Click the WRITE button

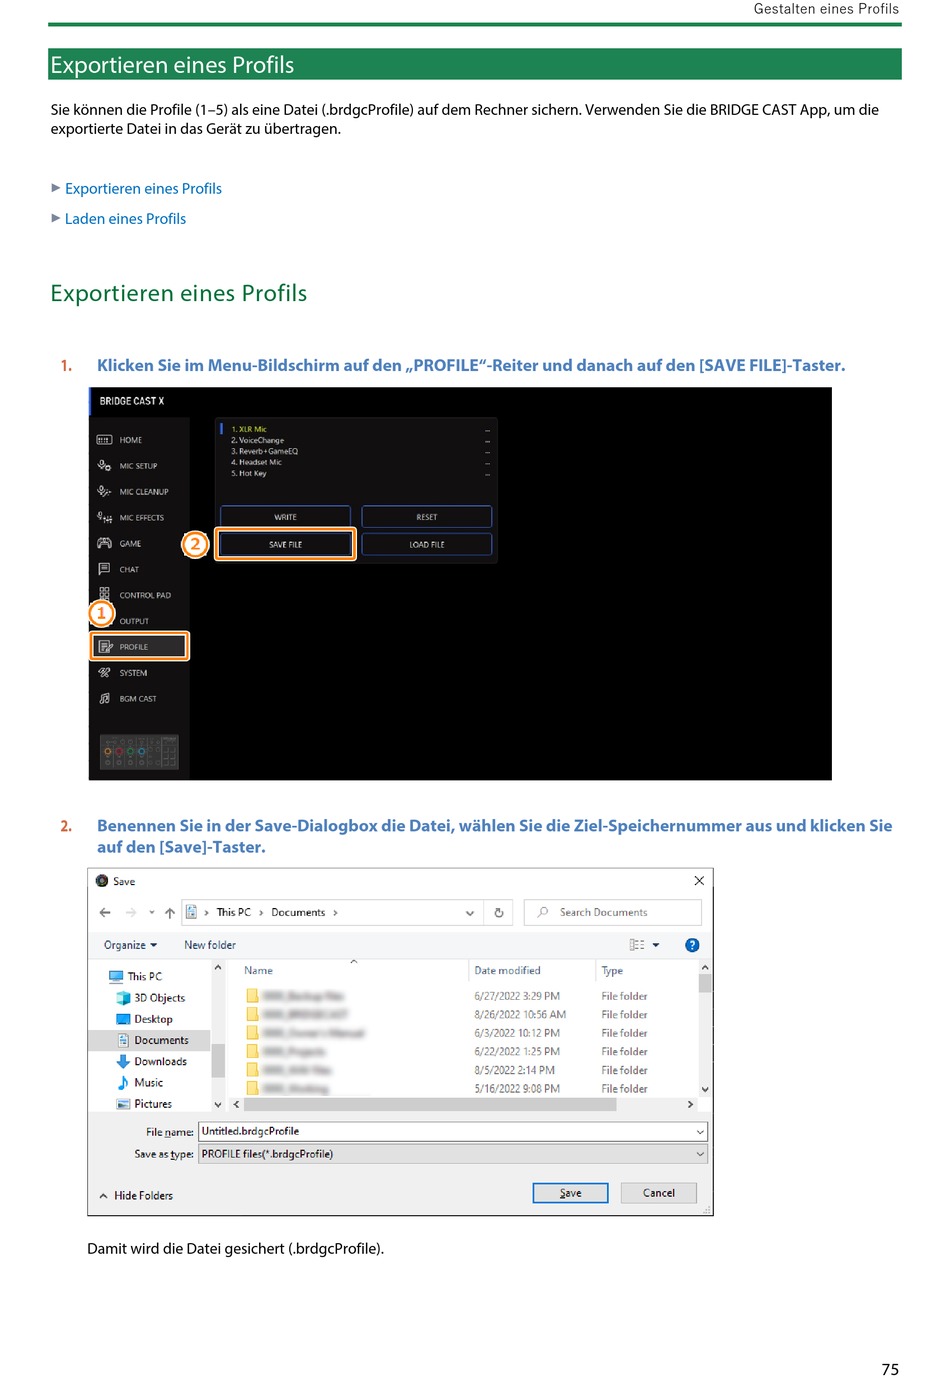pos(285,517)
